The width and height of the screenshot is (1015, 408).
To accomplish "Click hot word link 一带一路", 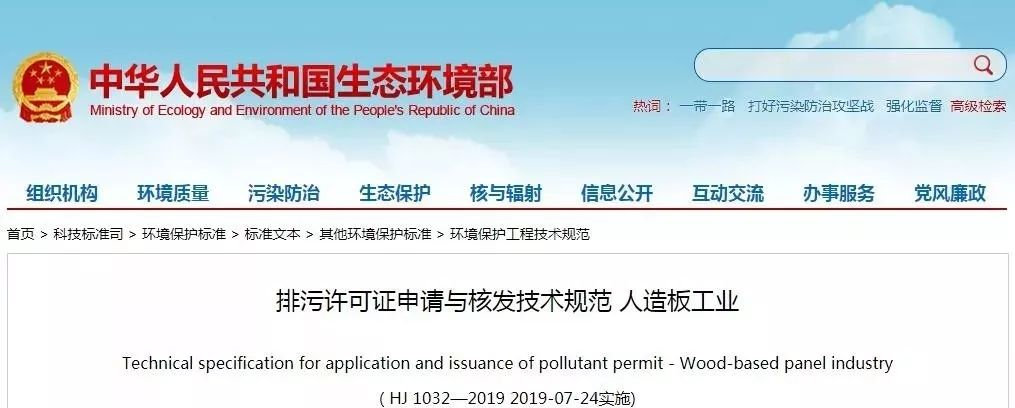I will tap(707, 106).
